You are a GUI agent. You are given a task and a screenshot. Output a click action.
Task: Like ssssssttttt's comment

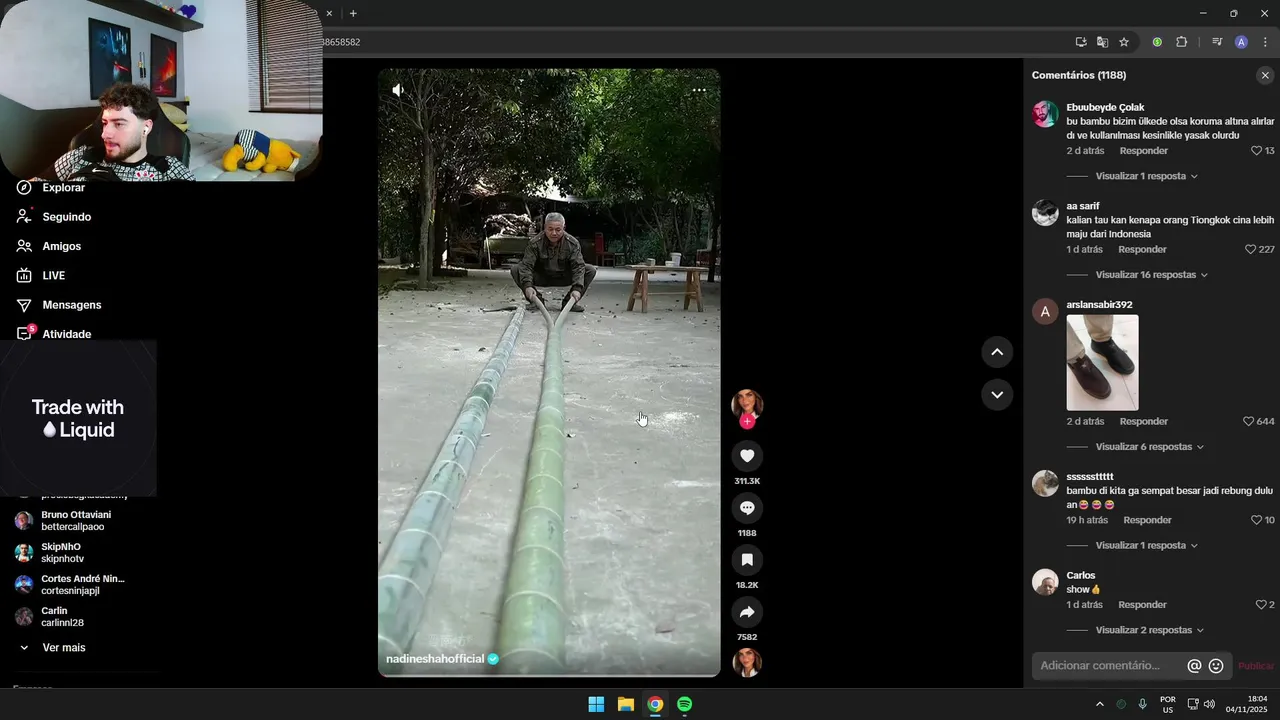tap(1257, 520)
